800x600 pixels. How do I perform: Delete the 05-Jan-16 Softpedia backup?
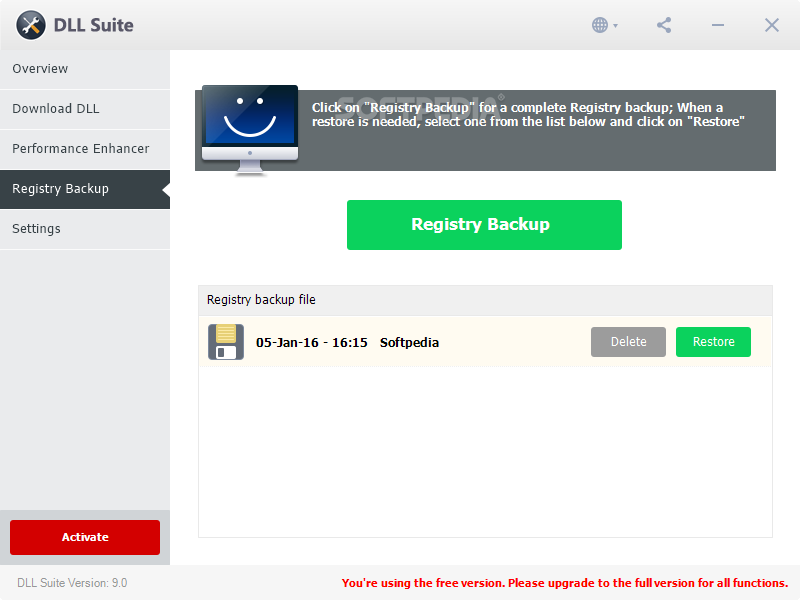pyautogui.click(x=628, y=342)
